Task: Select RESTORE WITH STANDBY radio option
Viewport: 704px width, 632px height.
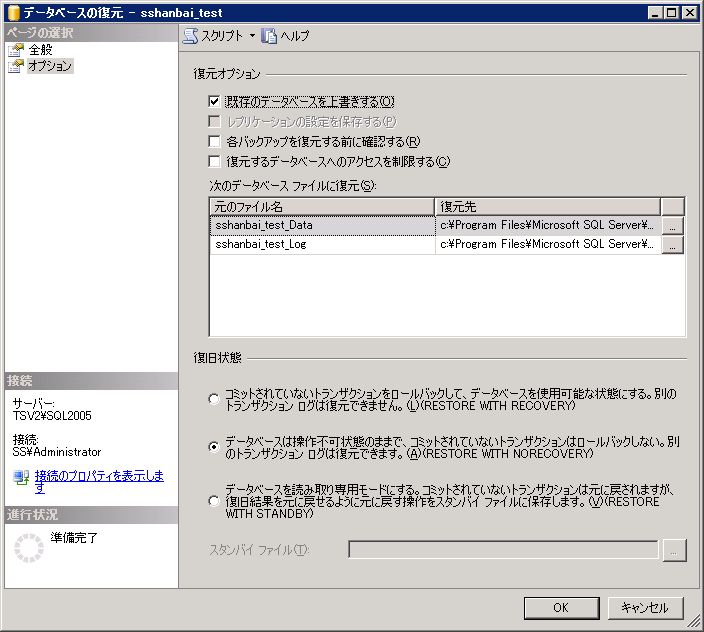Action: click(214, 501)
